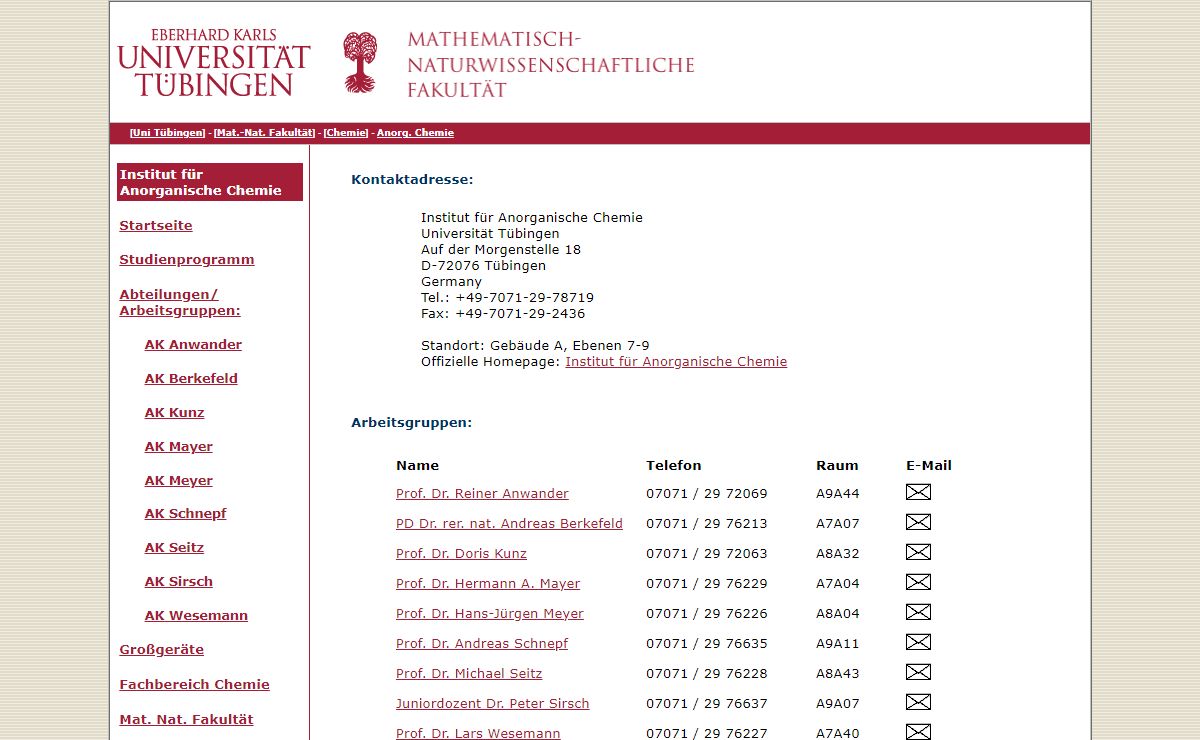Image resolution: width=1200 pixels, height=740 pixels.
Task: Open Prof. Dr. Hermann A. Mayer link
Action: [x=488, y=584]
